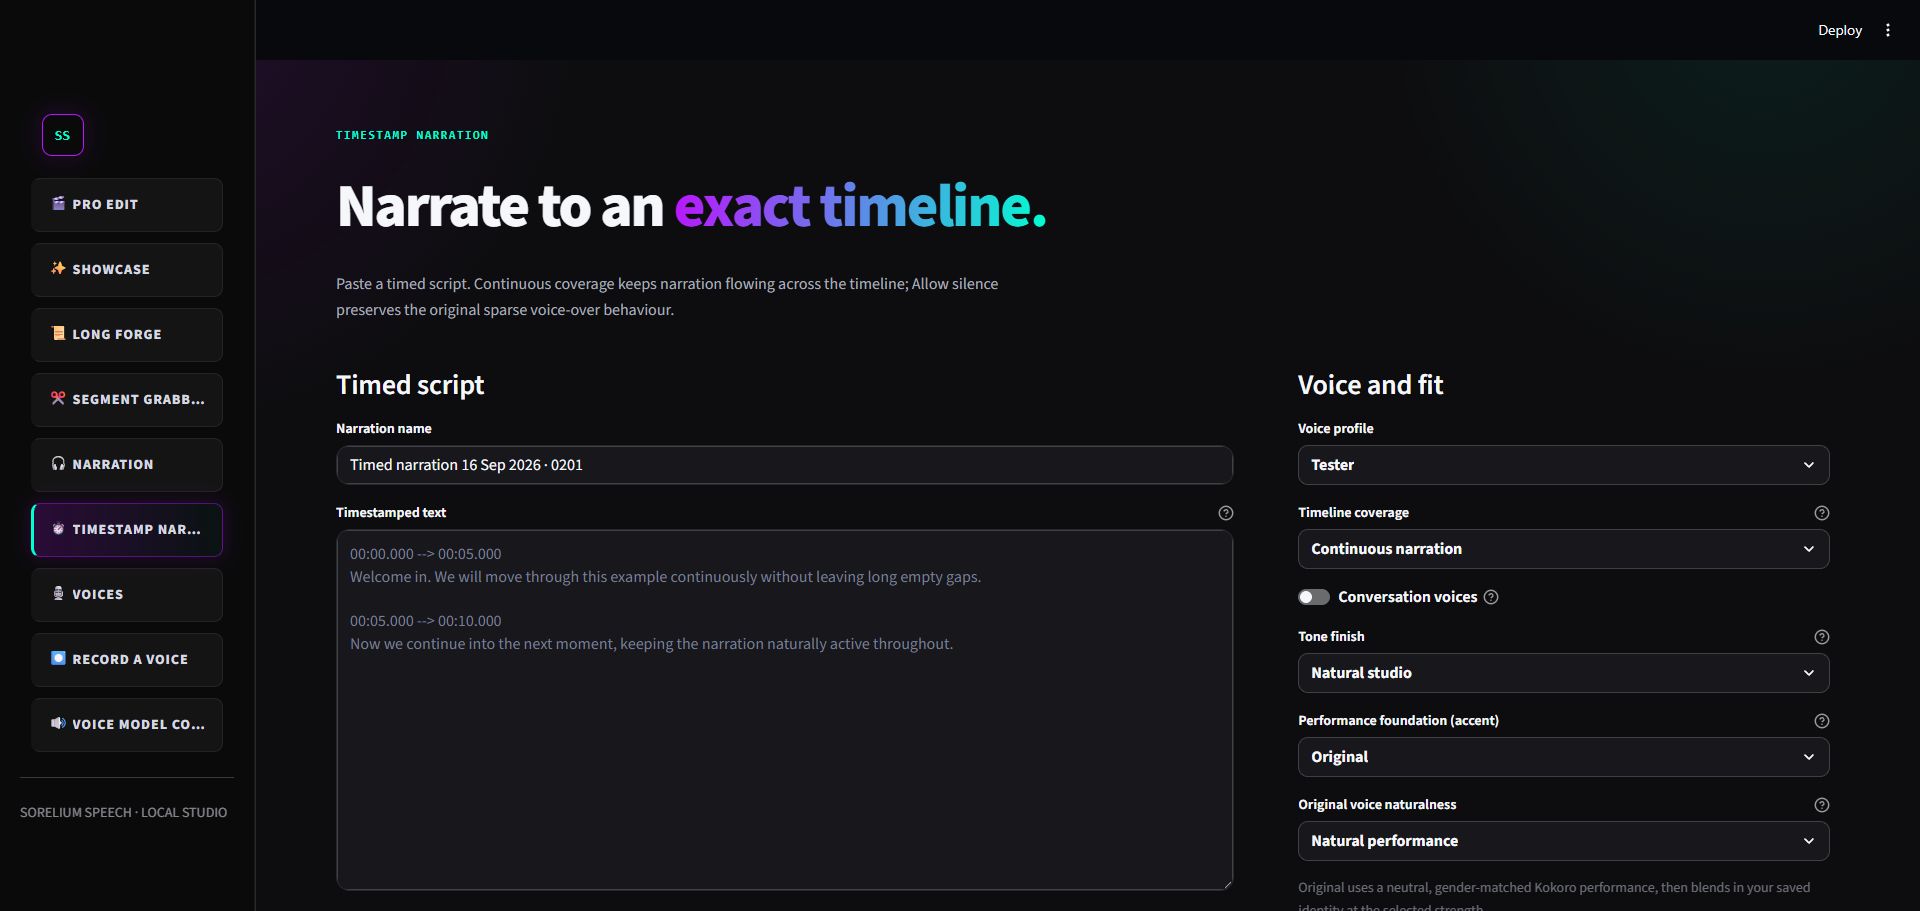
Task: Show help for Original voice naturalness
Action: tap(1821, 805)
